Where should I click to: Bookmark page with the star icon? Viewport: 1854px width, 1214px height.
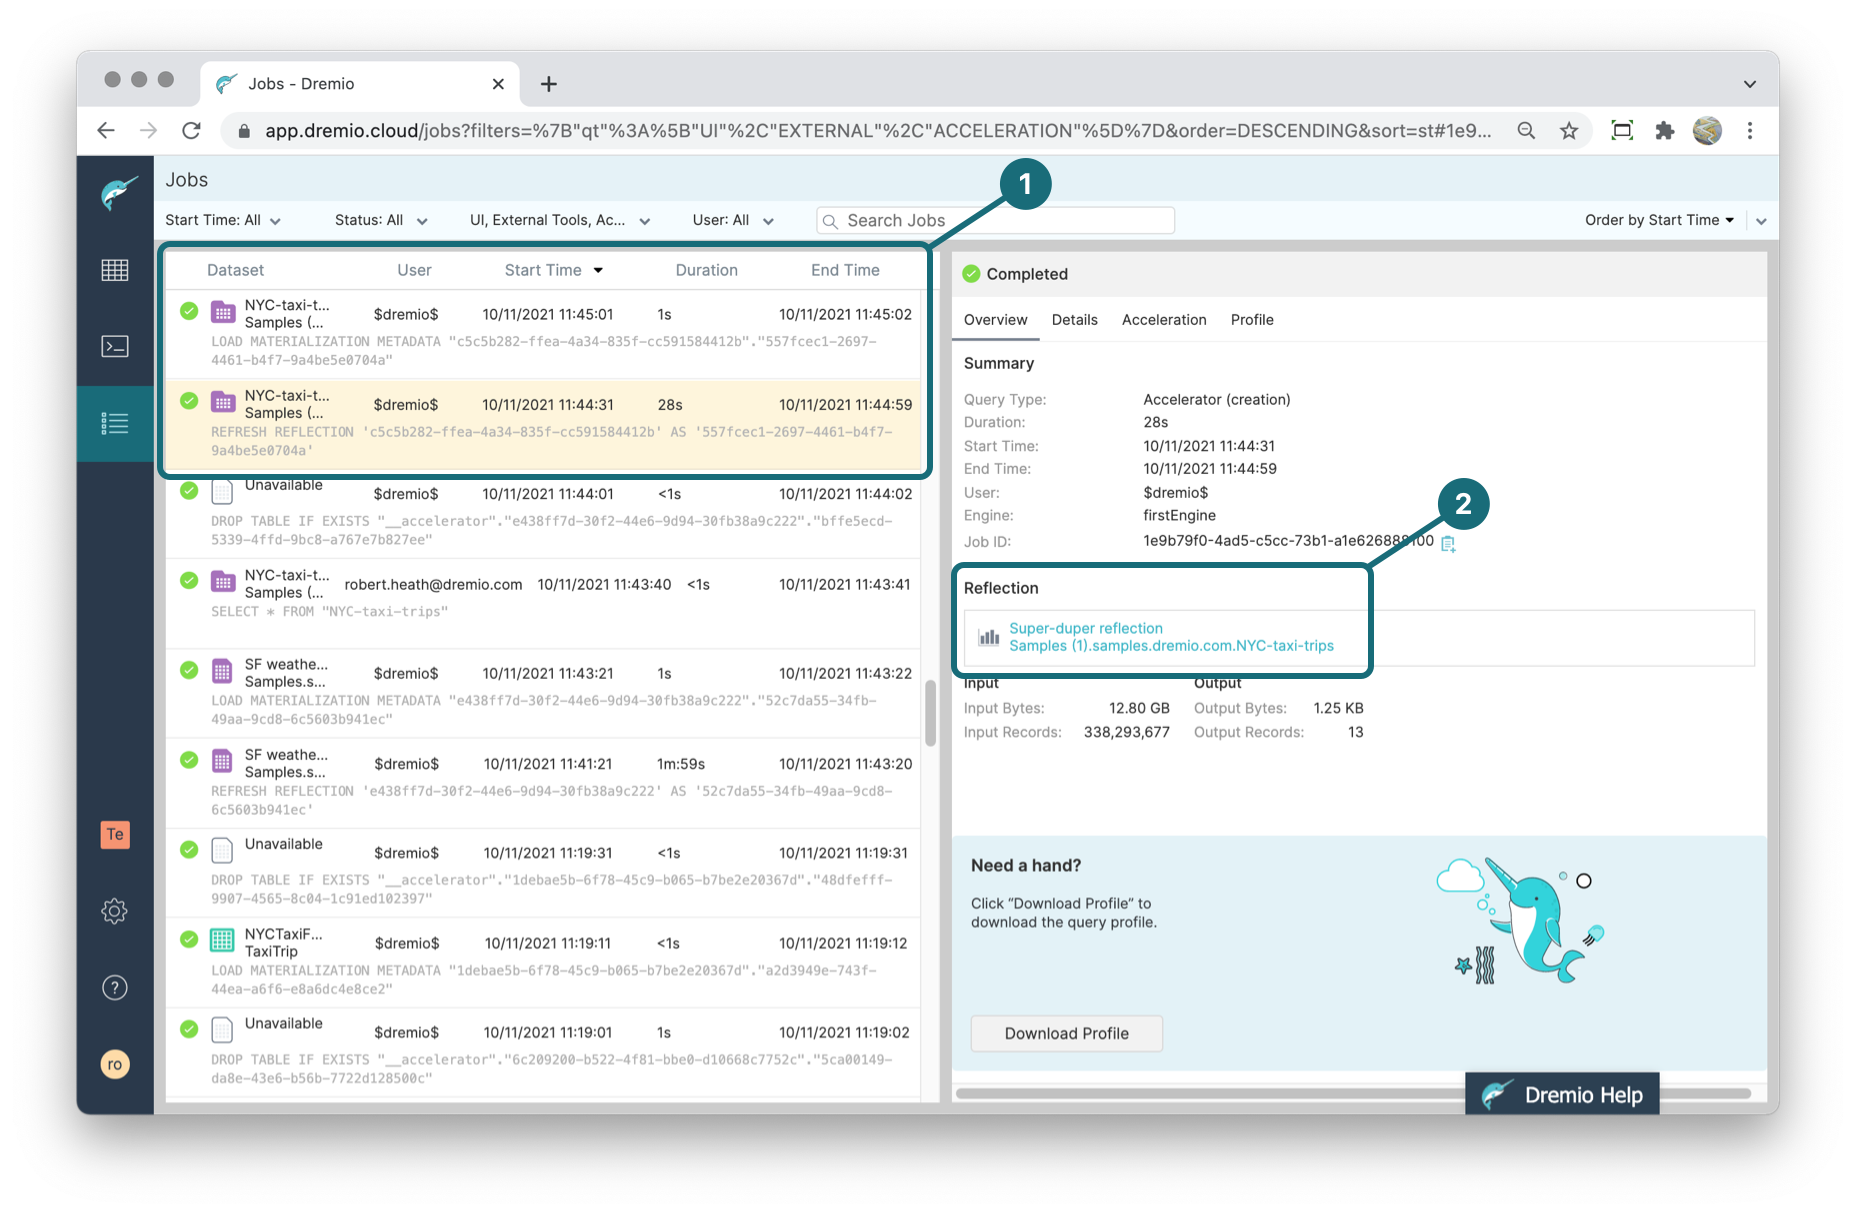pos(1569,131)
